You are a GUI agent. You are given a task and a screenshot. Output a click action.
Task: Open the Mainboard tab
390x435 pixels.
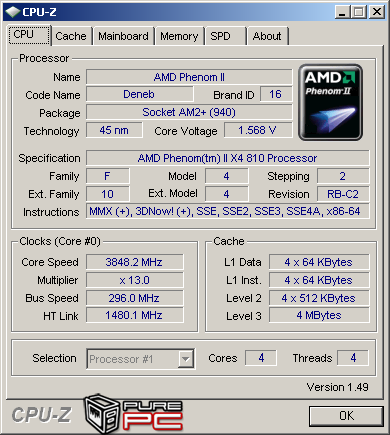(x=123, y=36)
